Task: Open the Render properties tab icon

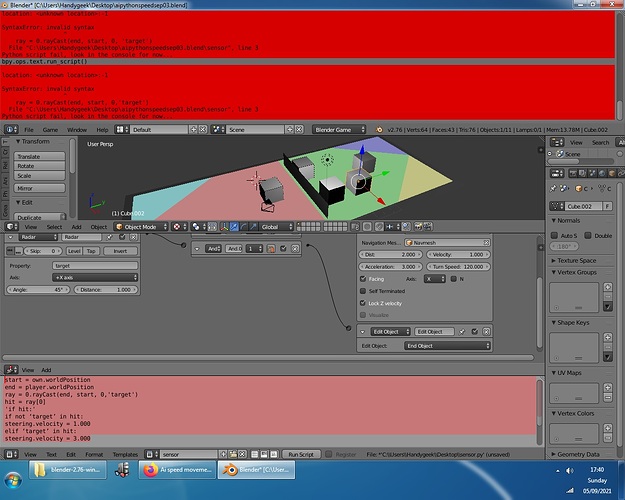Action: pyautogui.click(x=573, y=173)
